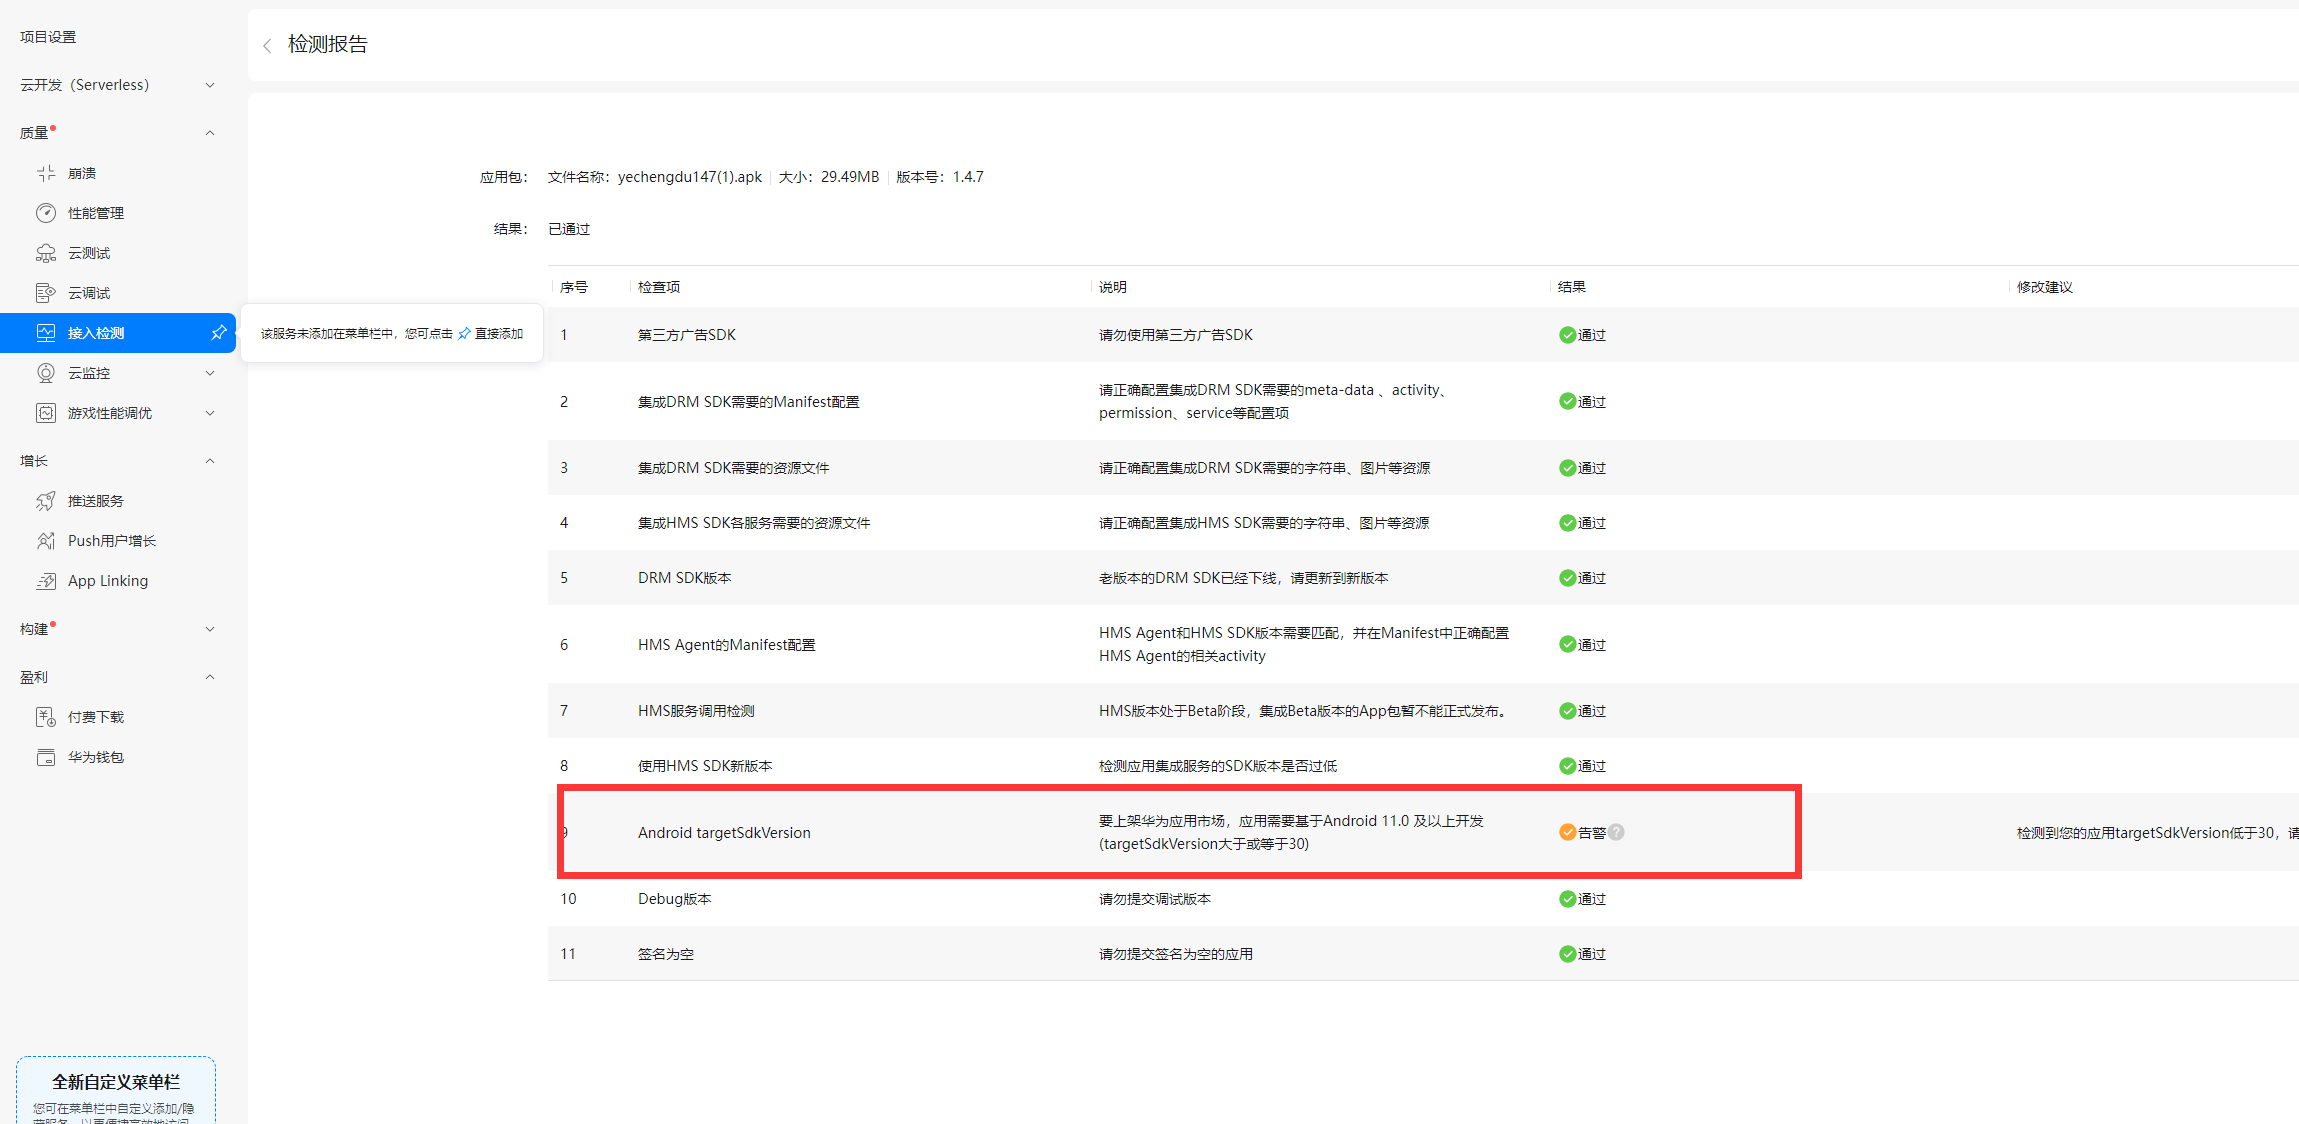
Task: Expand the 游戏性能调优 submenu chevron
Action: tap(210, 413)
